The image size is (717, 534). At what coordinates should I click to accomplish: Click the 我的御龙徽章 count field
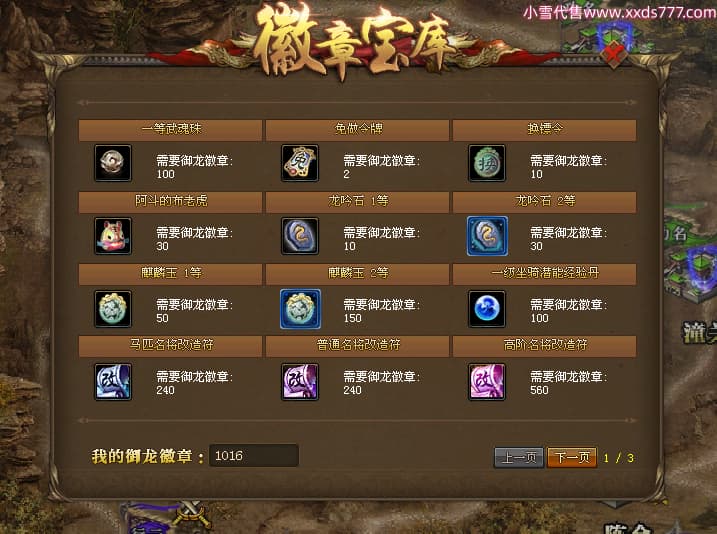[x=254, y=455]
